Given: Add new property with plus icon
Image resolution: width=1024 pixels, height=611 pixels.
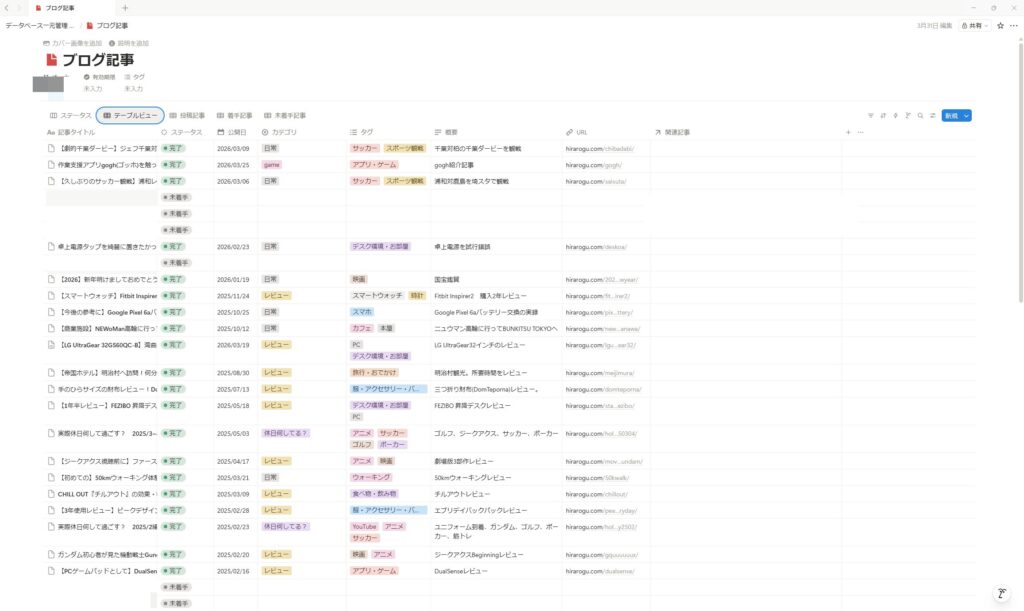Looking at the screenshot, I should pos(848,132).
